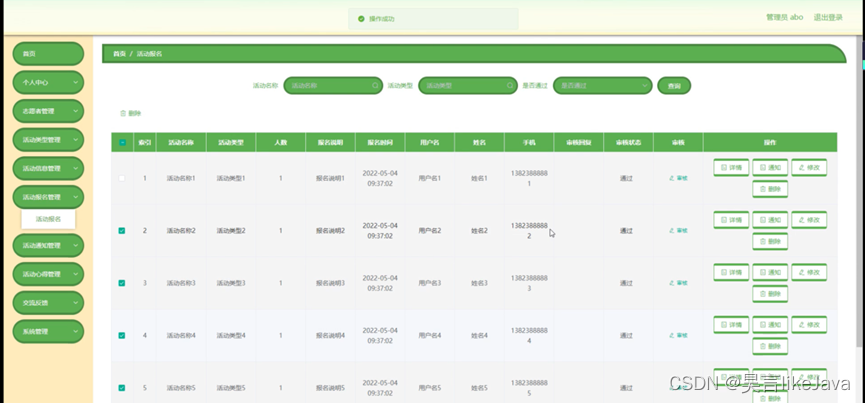Open 详情 for the 活动名称1 row
The width and height of the screenshot is (865, 403).
(x=731, y=167)
